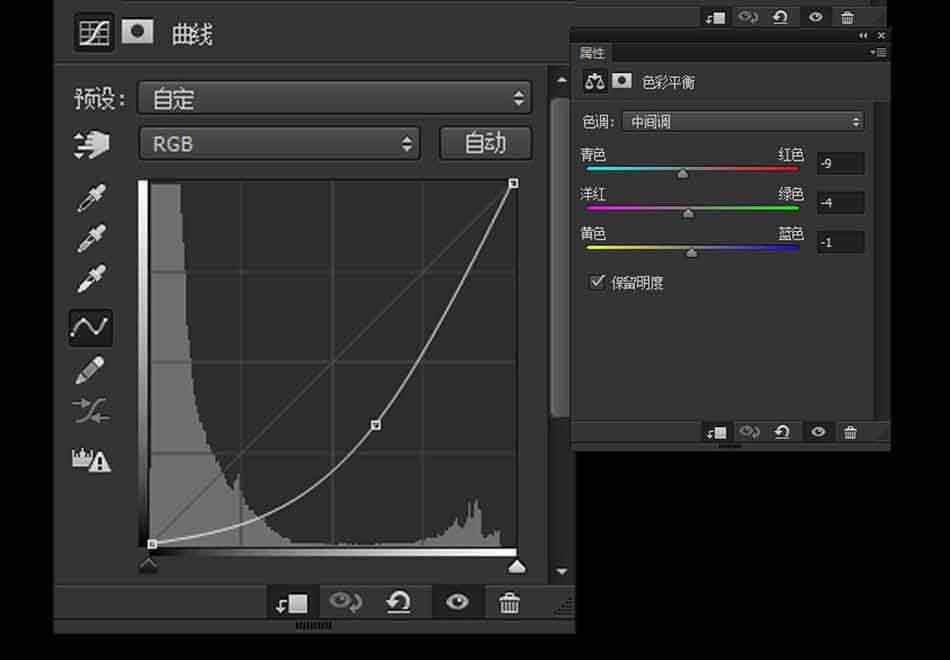Toggle Curves layer visibility eye icon
950x660 pixels.
click(x=457, y=602)
